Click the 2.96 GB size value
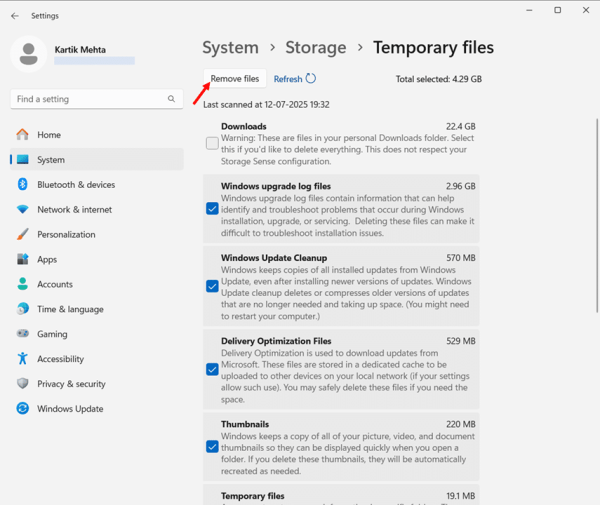 click(x=461, y=186)
